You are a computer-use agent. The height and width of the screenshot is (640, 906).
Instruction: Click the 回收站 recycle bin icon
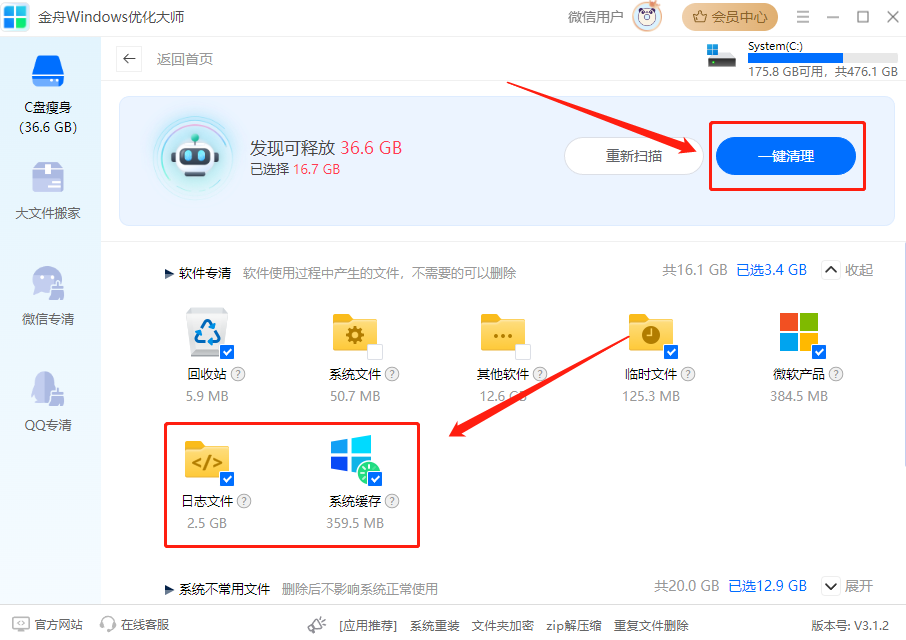207,332
